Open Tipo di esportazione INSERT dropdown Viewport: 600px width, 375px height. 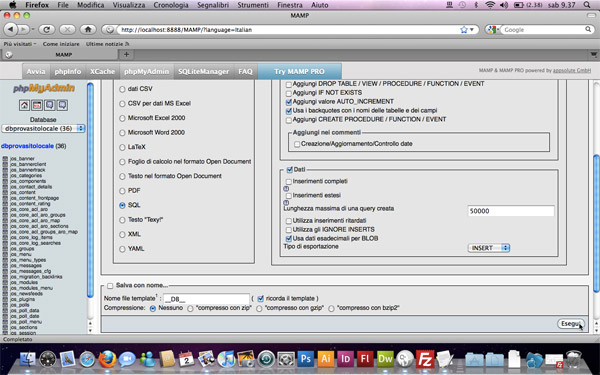[489, 248]
